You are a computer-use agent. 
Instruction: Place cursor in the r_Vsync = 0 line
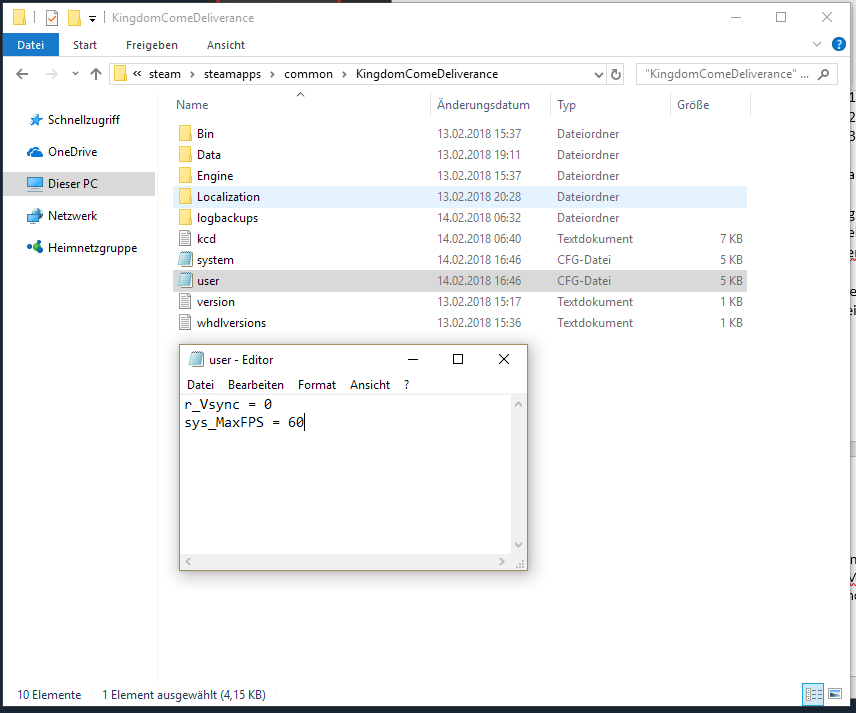228,405
